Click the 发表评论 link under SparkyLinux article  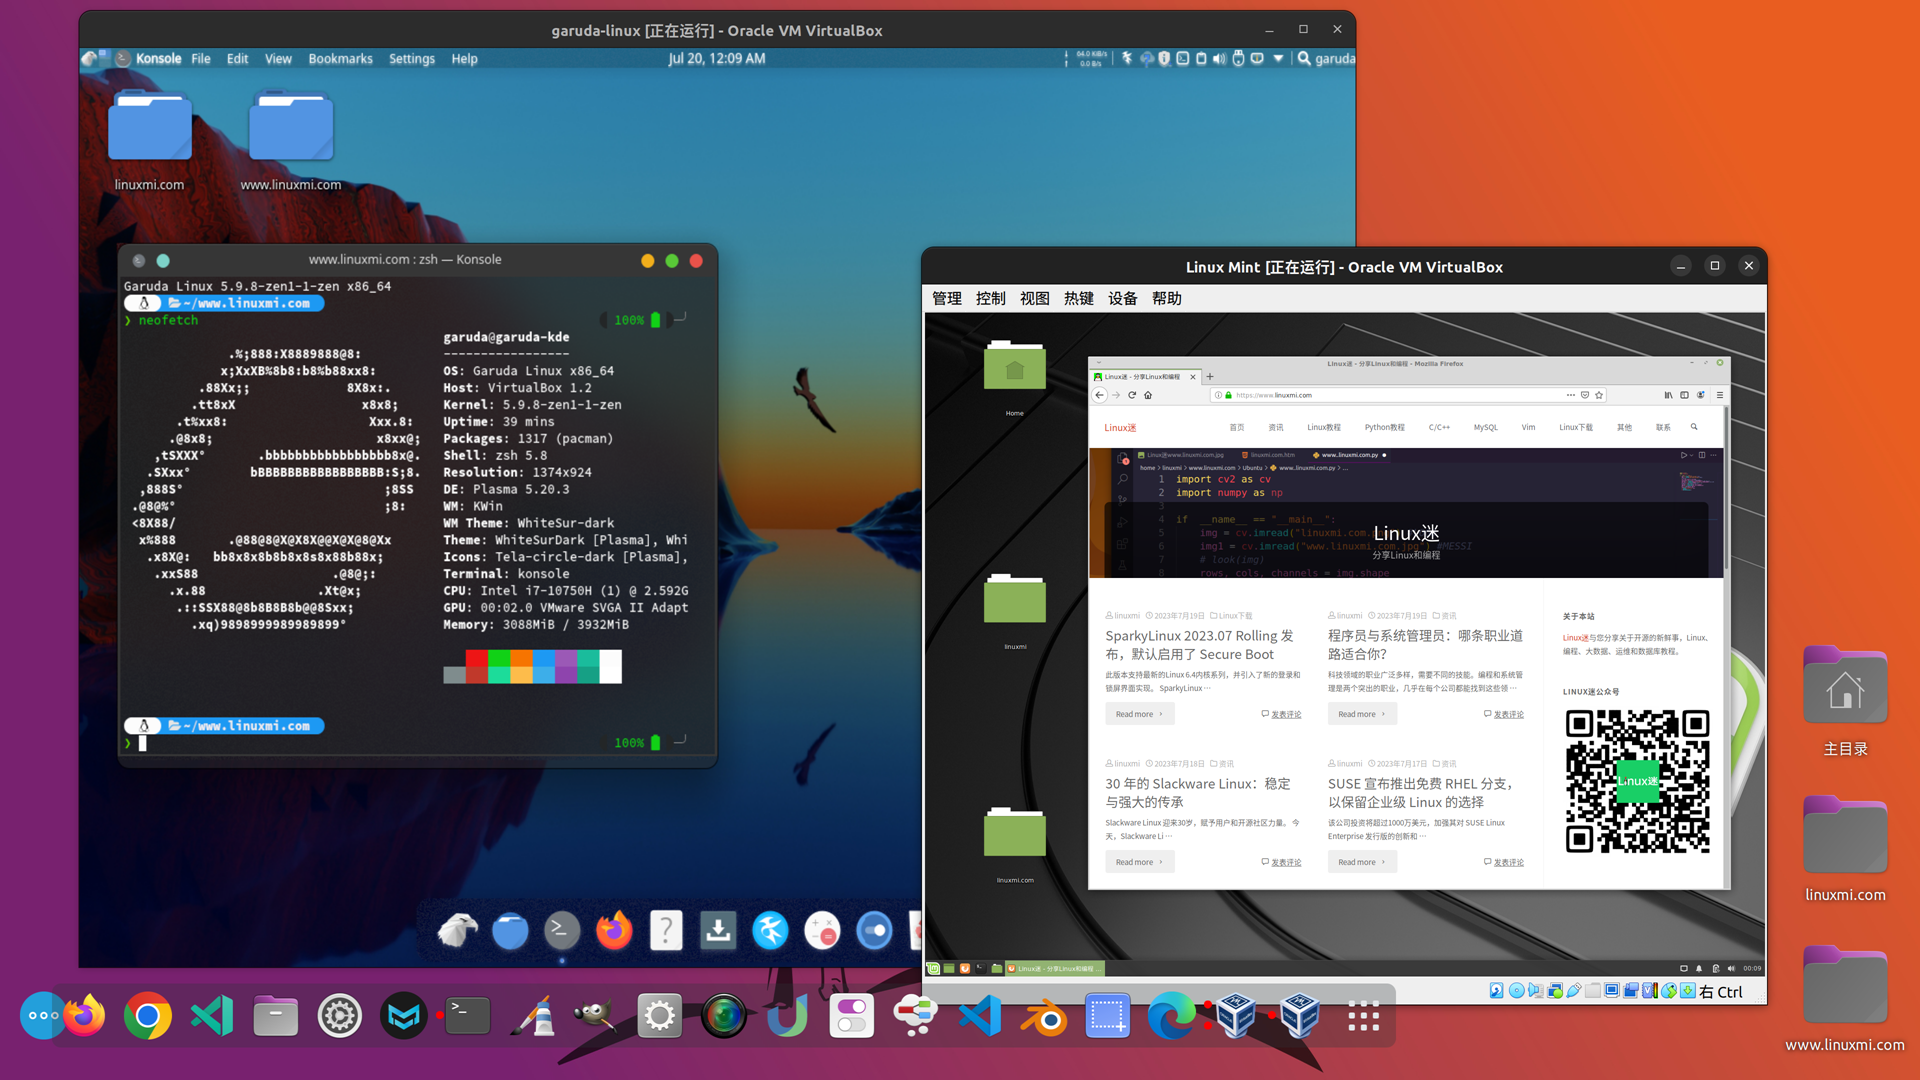pyautogui.click(x=1286, y=714)
